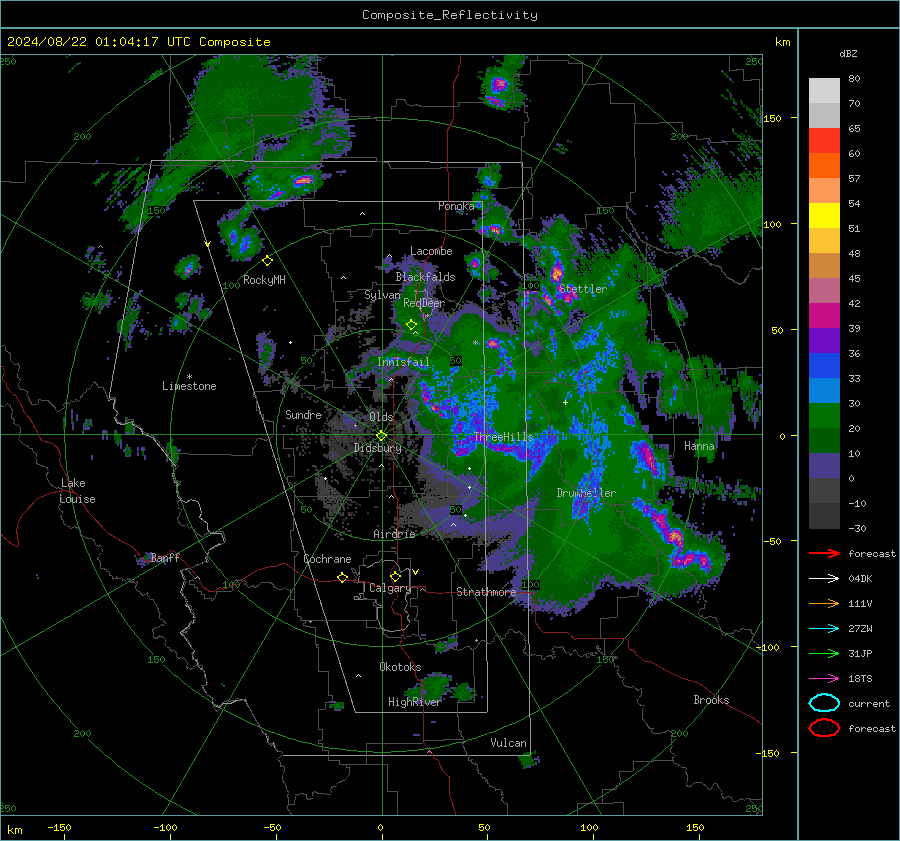Screen dimensions: 900x841
Task: Click the Sylvan label
Action: pos(382,295)
